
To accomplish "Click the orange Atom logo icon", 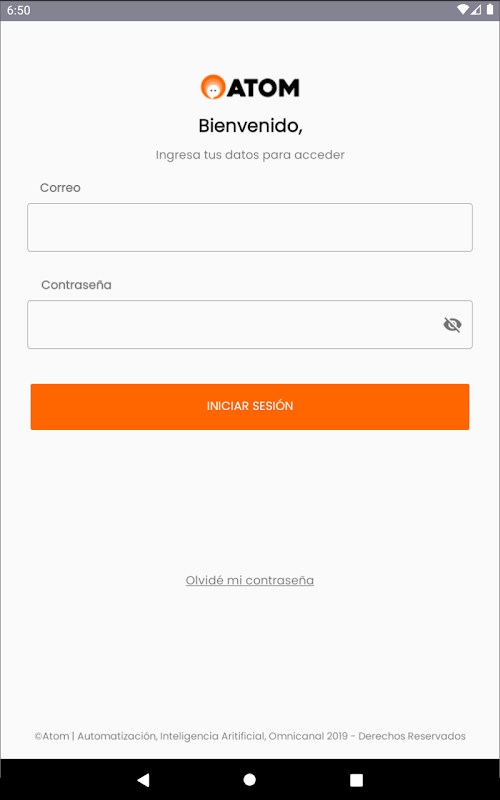I will coord(213,87).
